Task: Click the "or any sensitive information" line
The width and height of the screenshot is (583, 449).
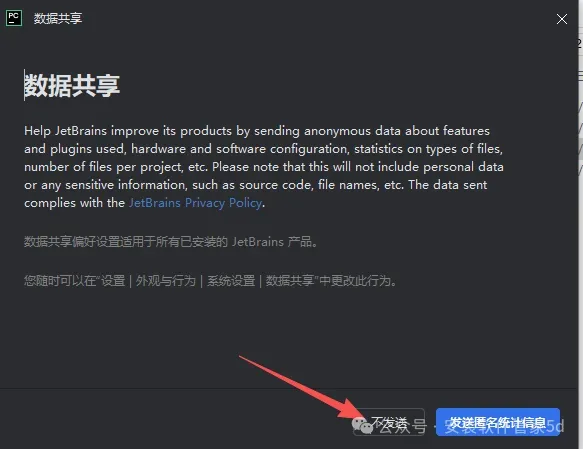Action: (x=255, y=185)
